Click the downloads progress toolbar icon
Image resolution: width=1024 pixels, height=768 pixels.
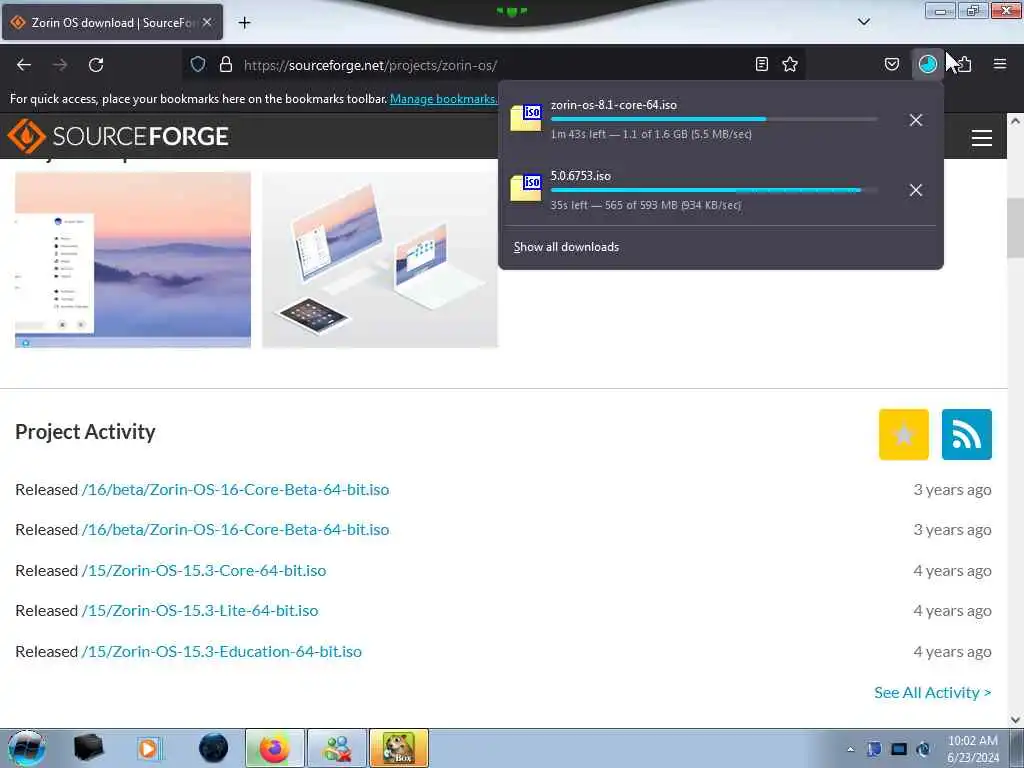coord(927,64)
